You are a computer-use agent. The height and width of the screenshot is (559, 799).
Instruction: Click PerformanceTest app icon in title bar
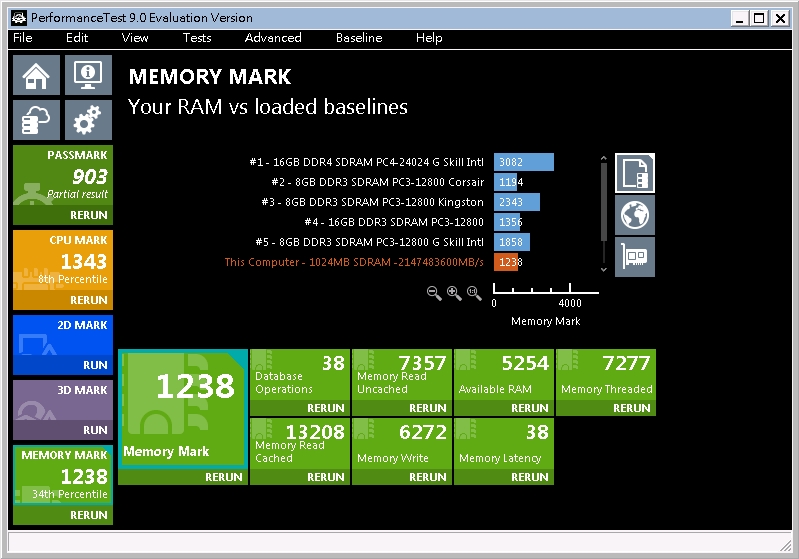[19, 18]
